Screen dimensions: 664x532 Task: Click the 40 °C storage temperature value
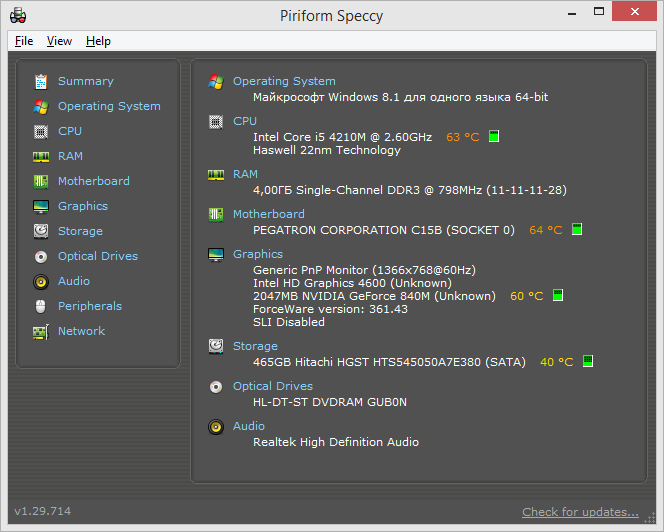(x=556, y=362)
